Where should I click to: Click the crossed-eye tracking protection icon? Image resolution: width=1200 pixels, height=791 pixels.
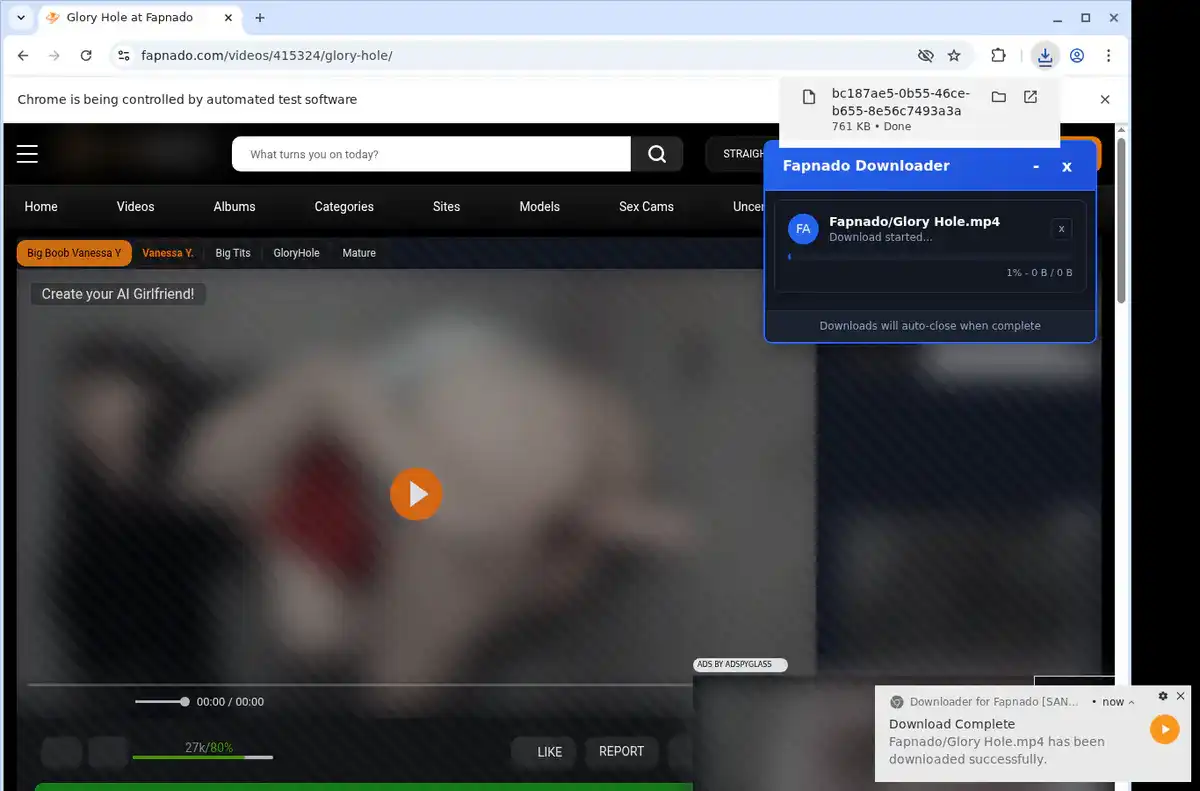926,56
